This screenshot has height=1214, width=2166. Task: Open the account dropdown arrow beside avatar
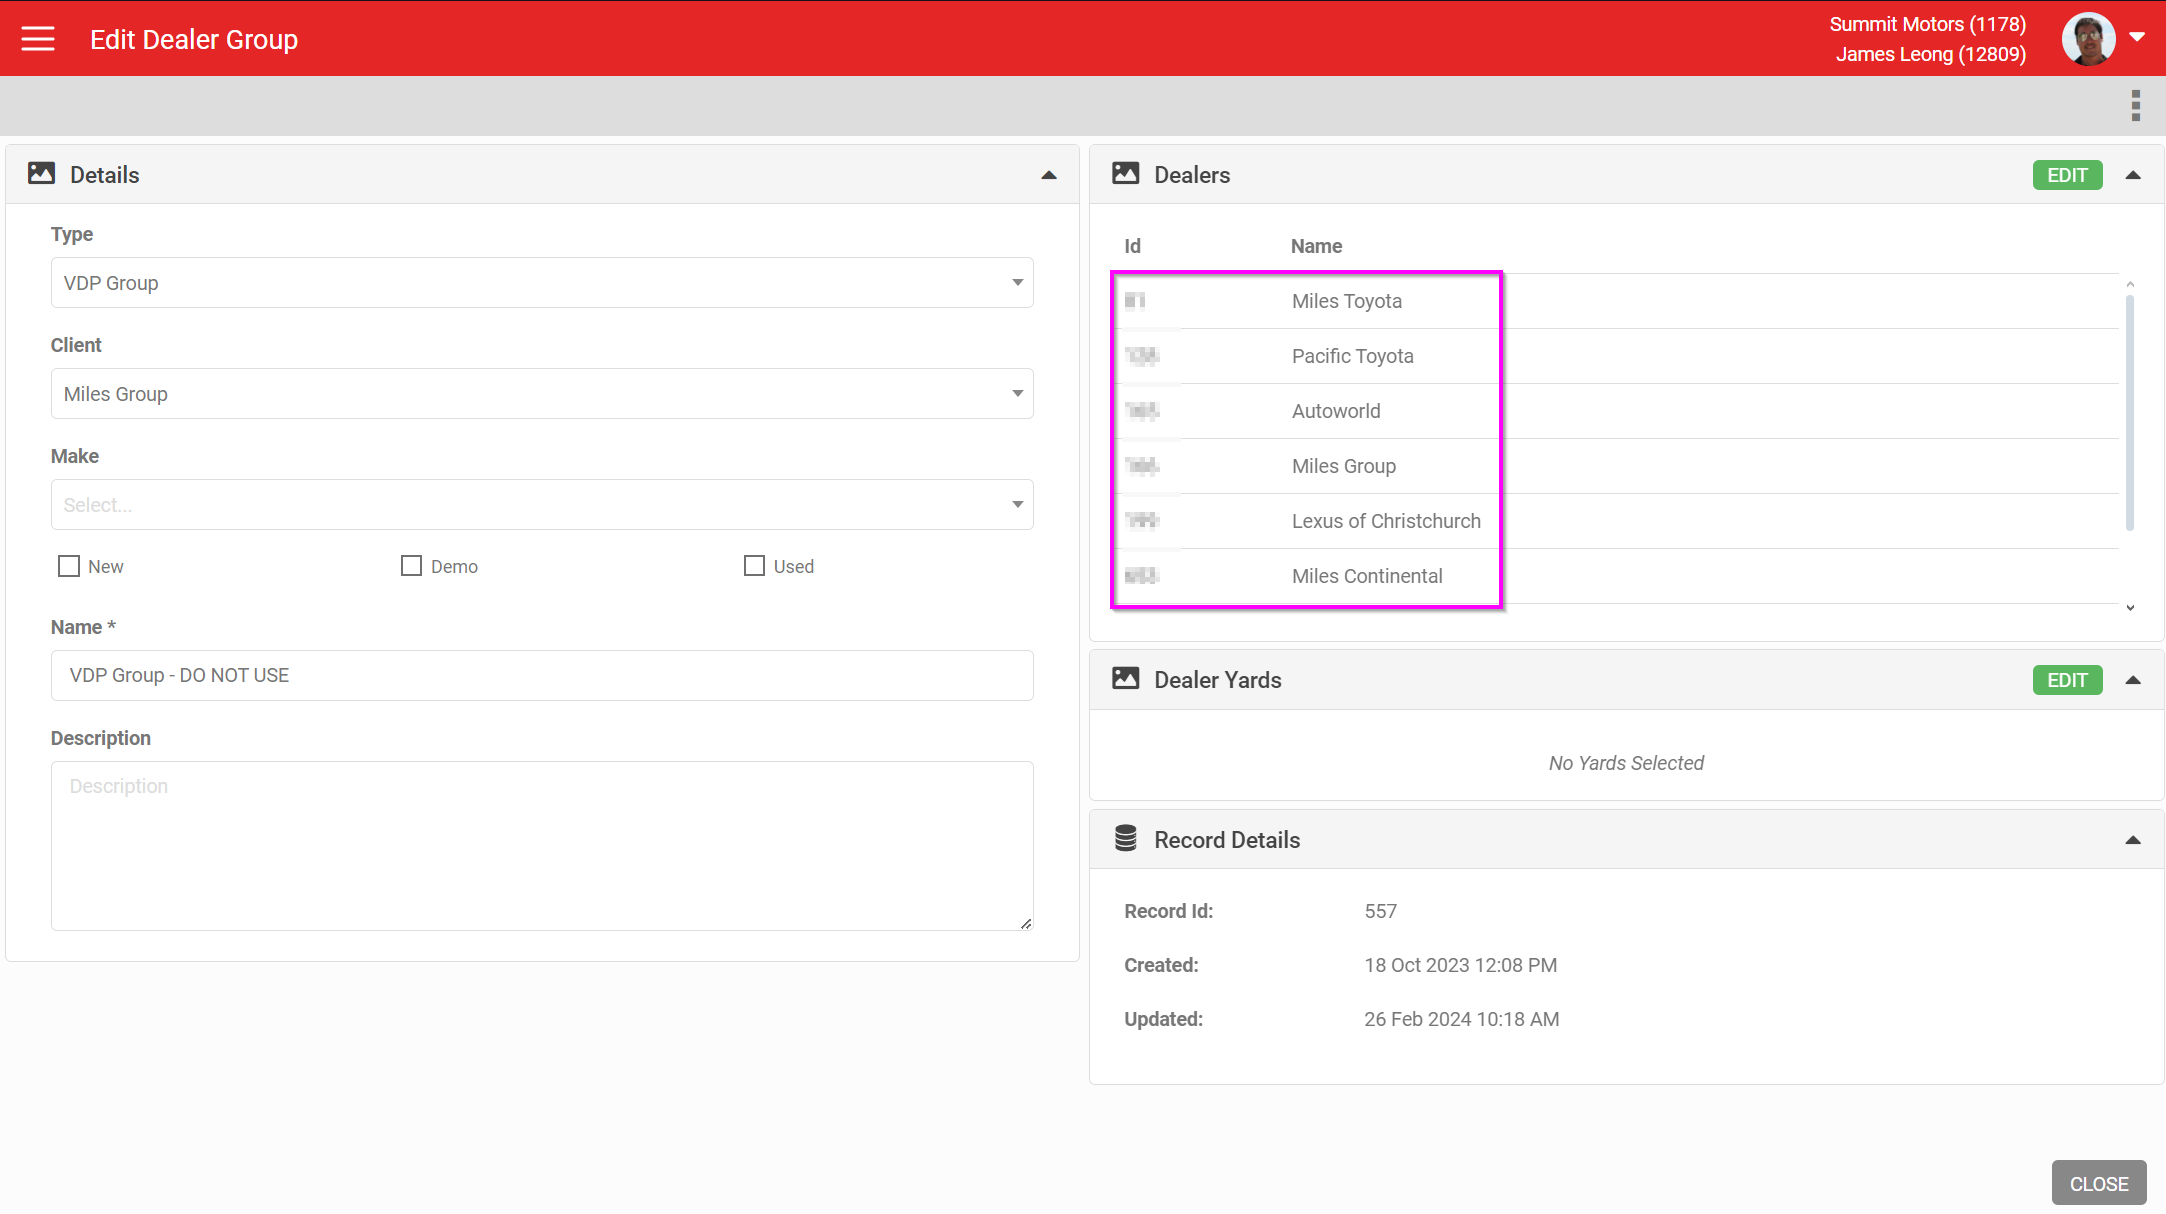[x=2137, y=38]
